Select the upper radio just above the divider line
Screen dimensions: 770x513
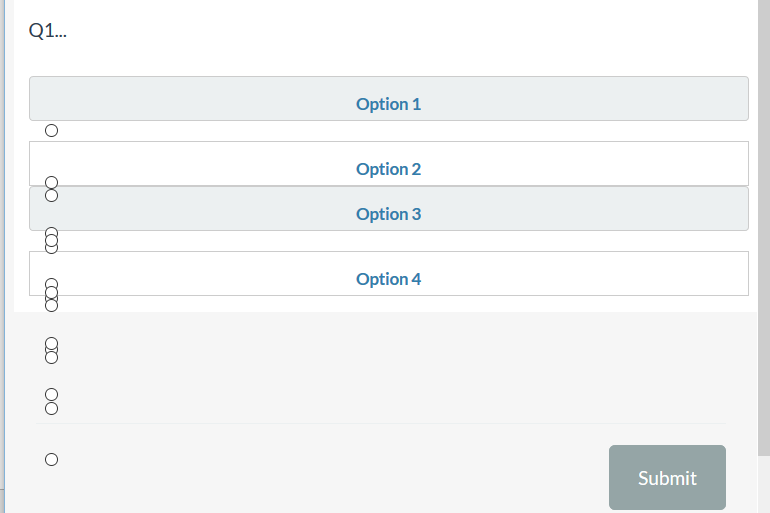[x=52, y=395]
